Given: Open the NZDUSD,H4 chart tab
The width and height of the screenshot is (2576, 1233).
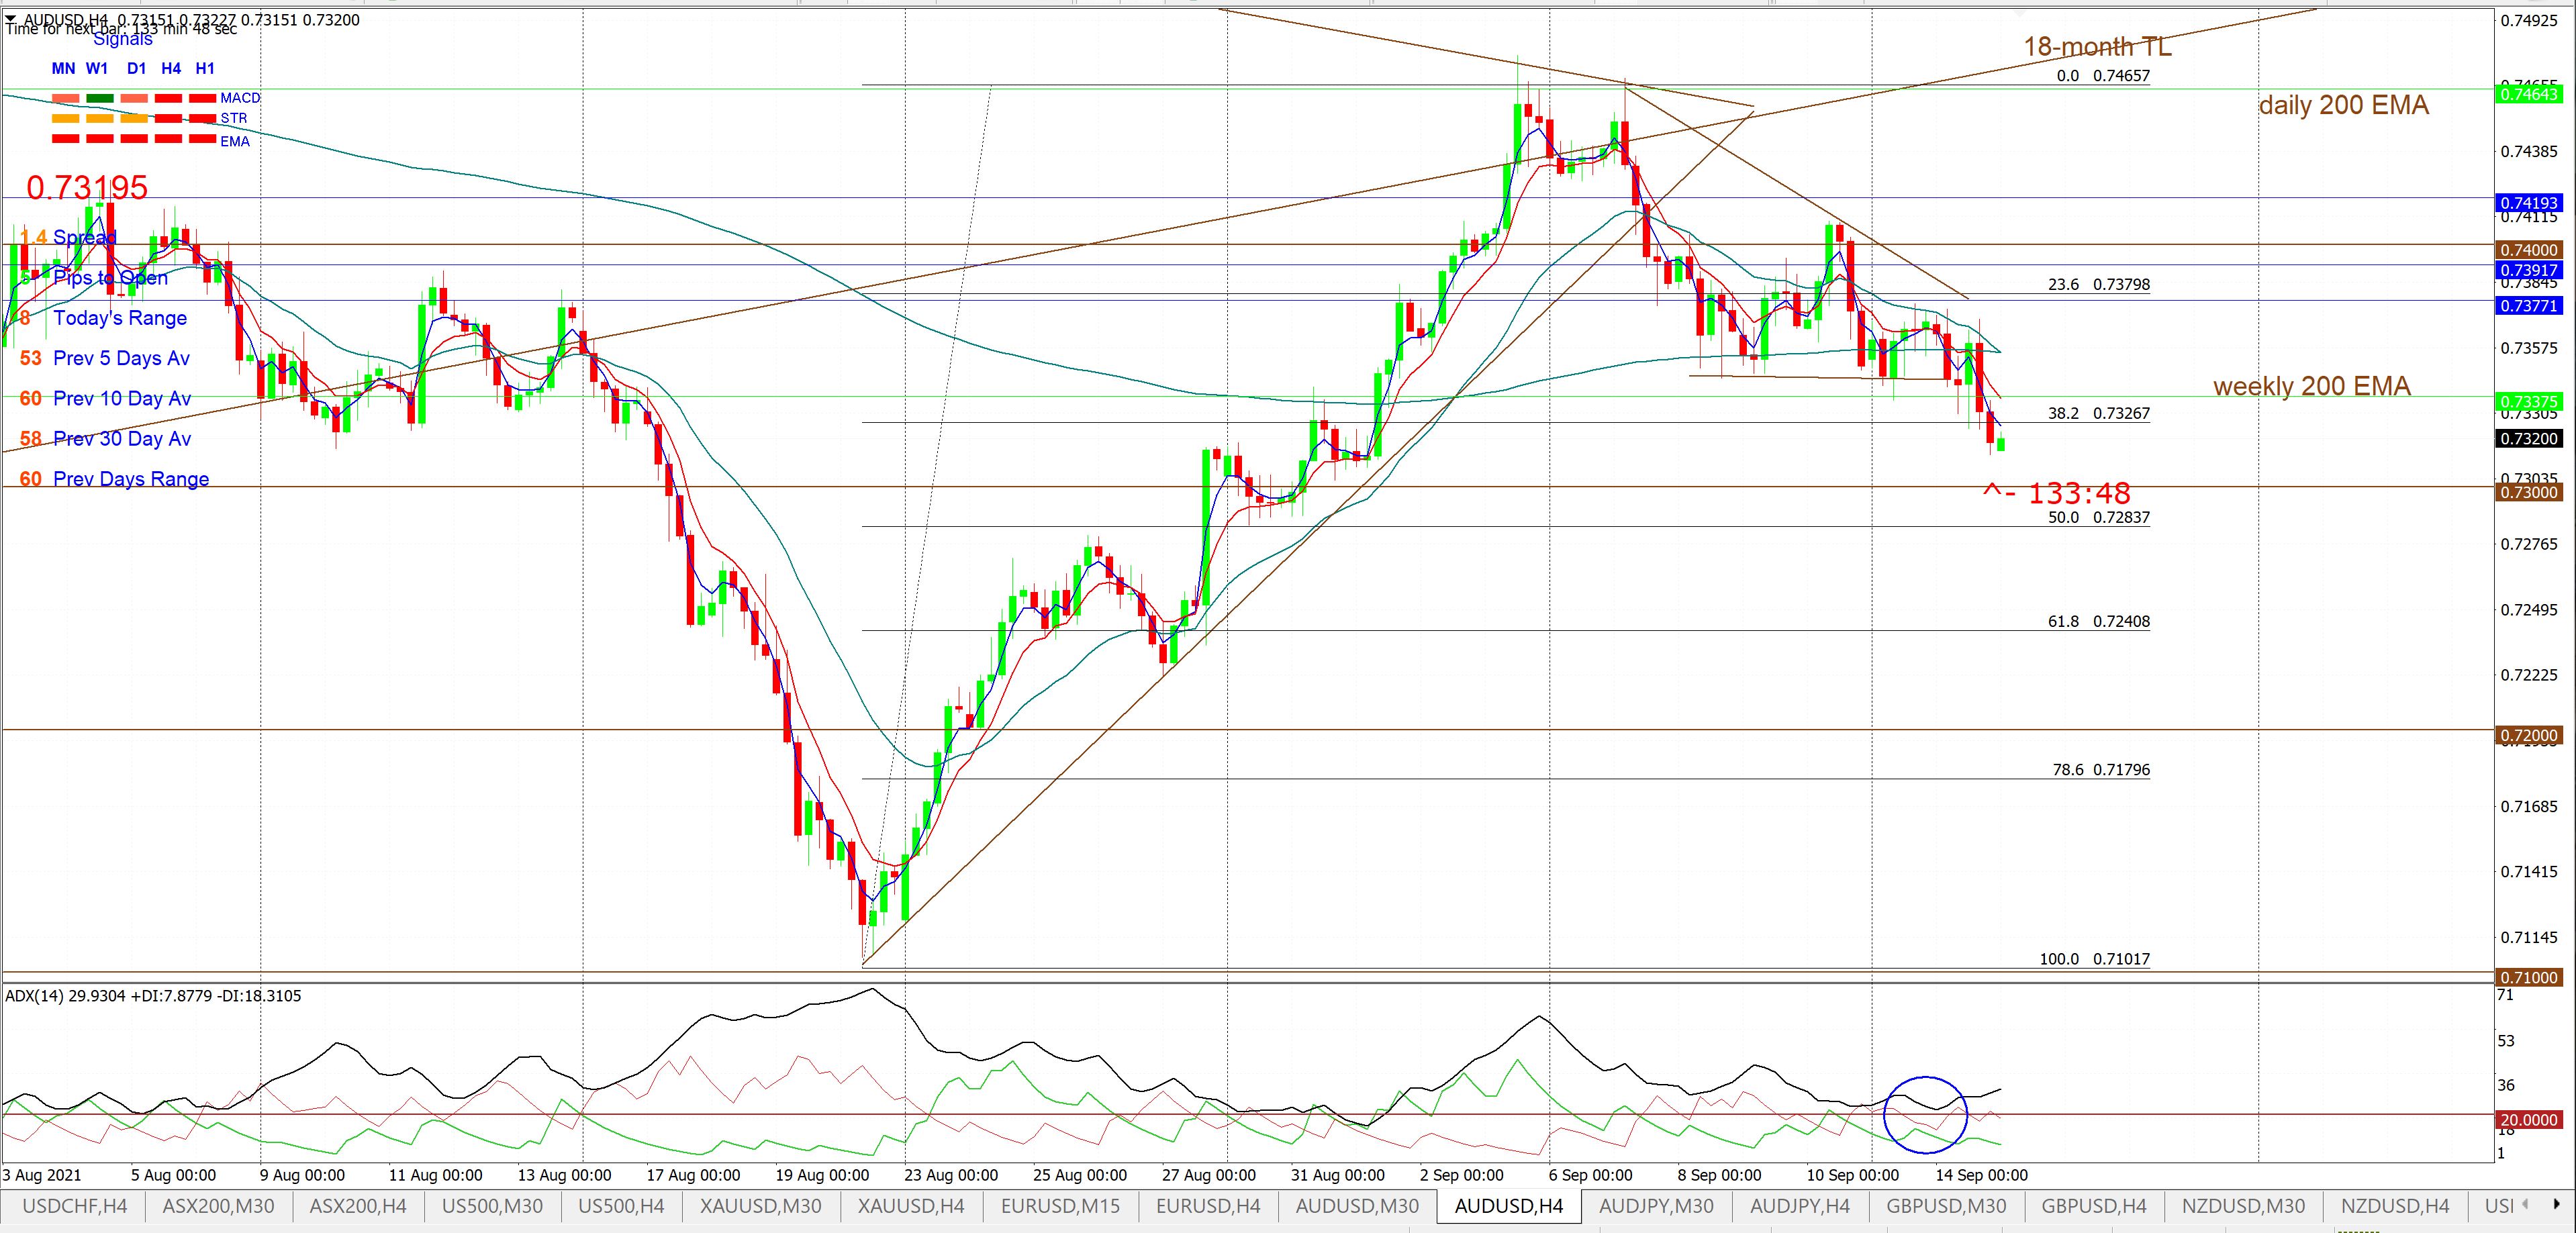Looking at the screenshot, I should pos(2395,1206).
